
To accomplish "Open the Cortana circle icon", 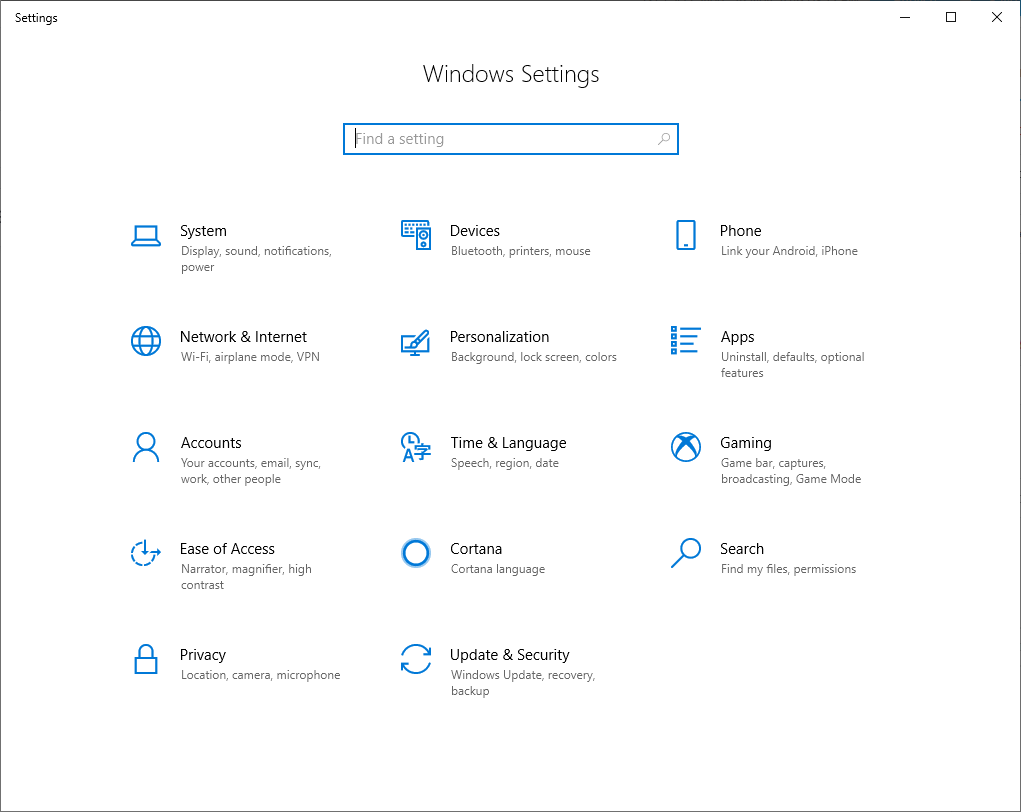I will tap(415, 553).
